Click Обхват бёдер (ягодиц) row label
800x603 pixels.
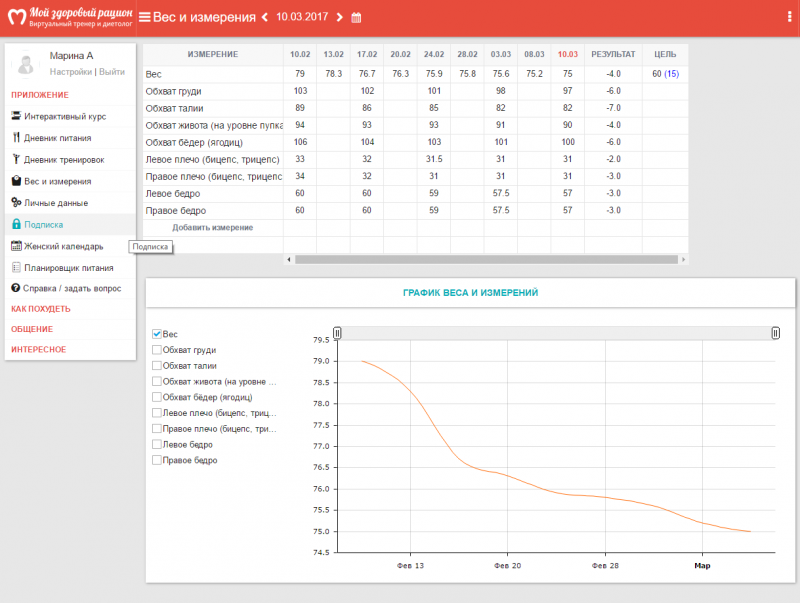[194, 142]
